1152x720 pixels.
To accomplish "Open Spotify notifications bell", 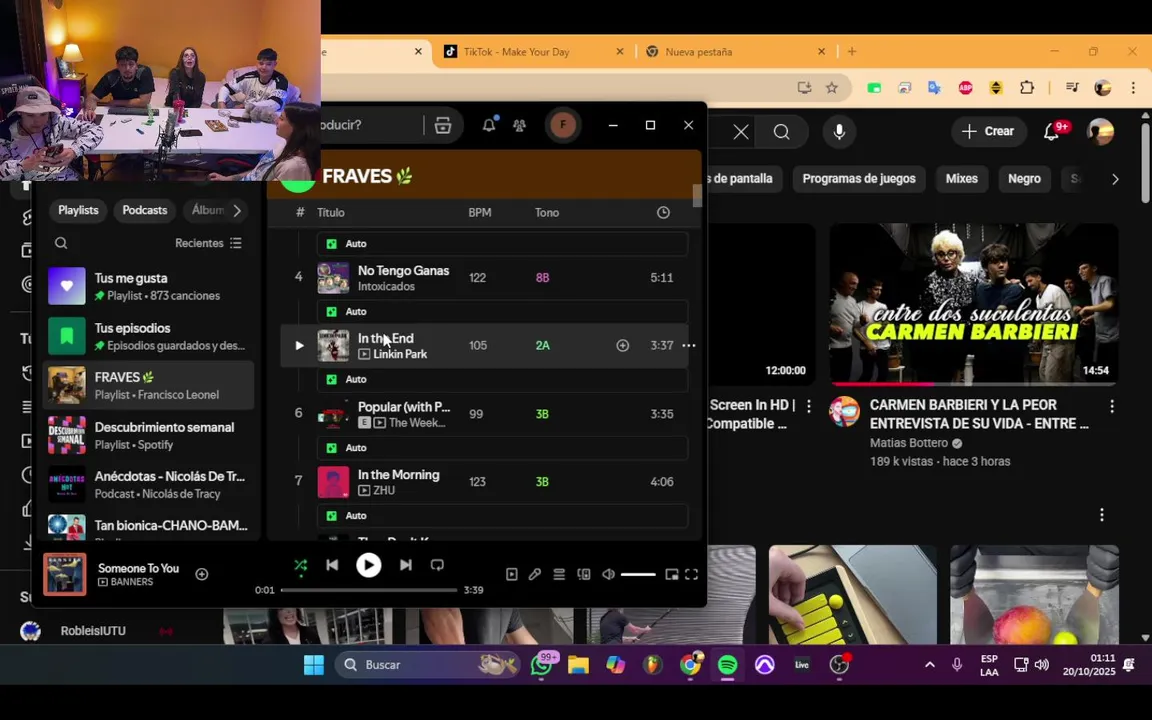I will (x=489, y=125).
